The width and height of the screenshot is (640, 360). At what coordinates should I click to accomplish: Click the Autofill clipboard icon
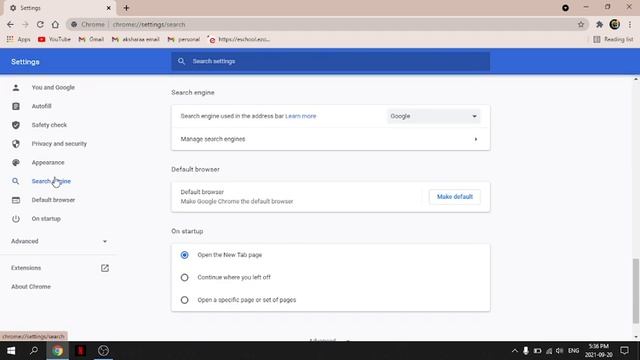(16, 106)
